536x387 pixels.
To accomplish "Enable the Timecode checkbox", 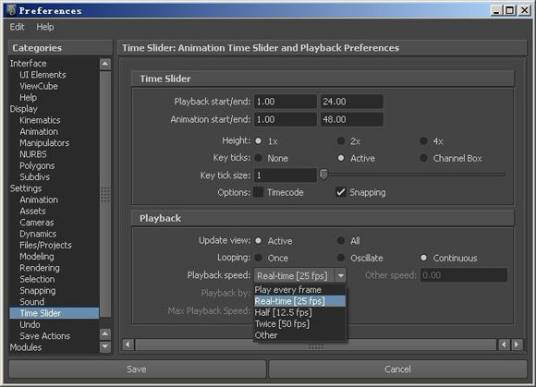I will [x=259, y=192].
